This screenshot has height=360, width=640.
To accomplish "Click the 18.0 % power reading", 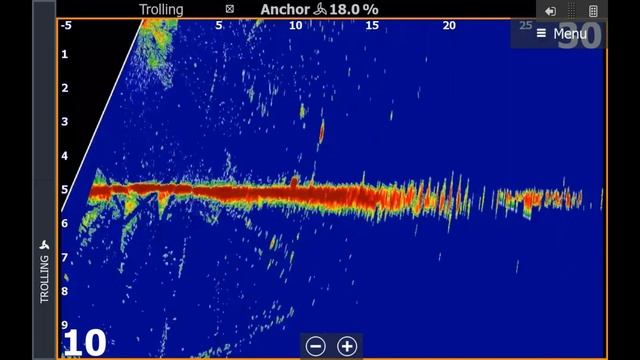I will click(353, 9).
